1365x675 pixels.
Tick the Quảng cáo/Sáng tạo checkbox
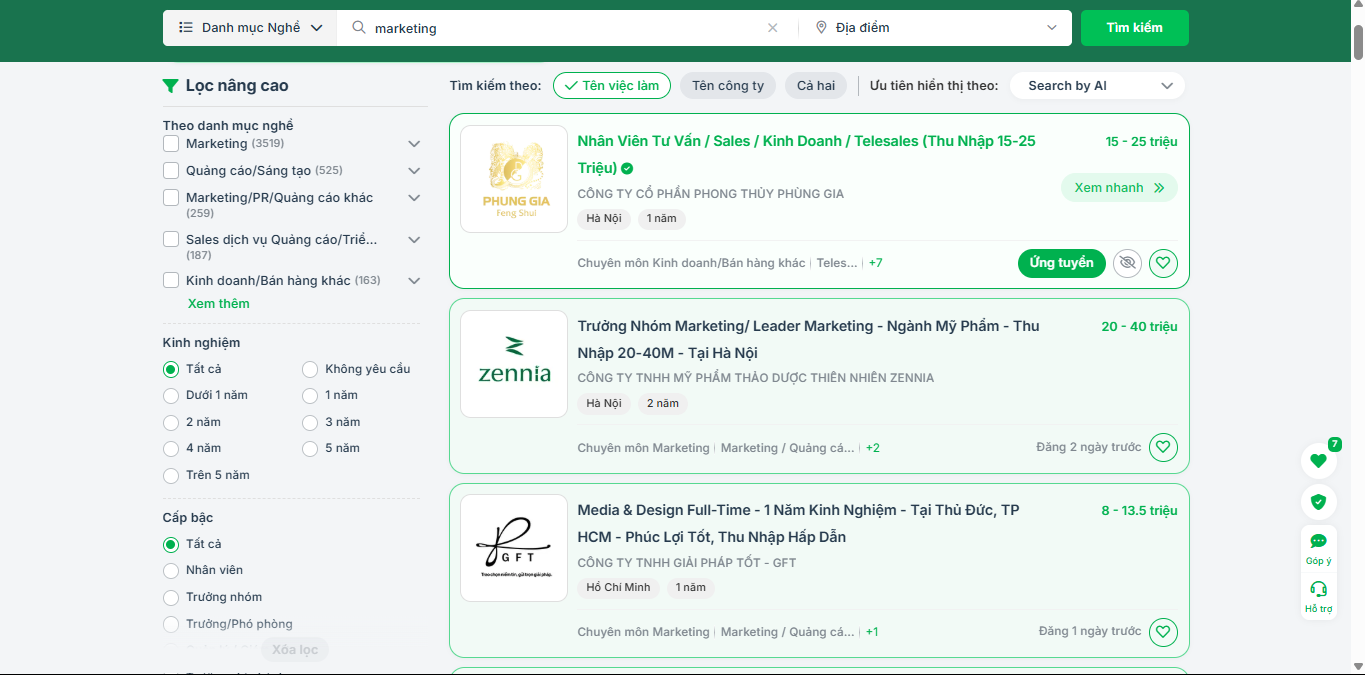click(x=171, y=170)
